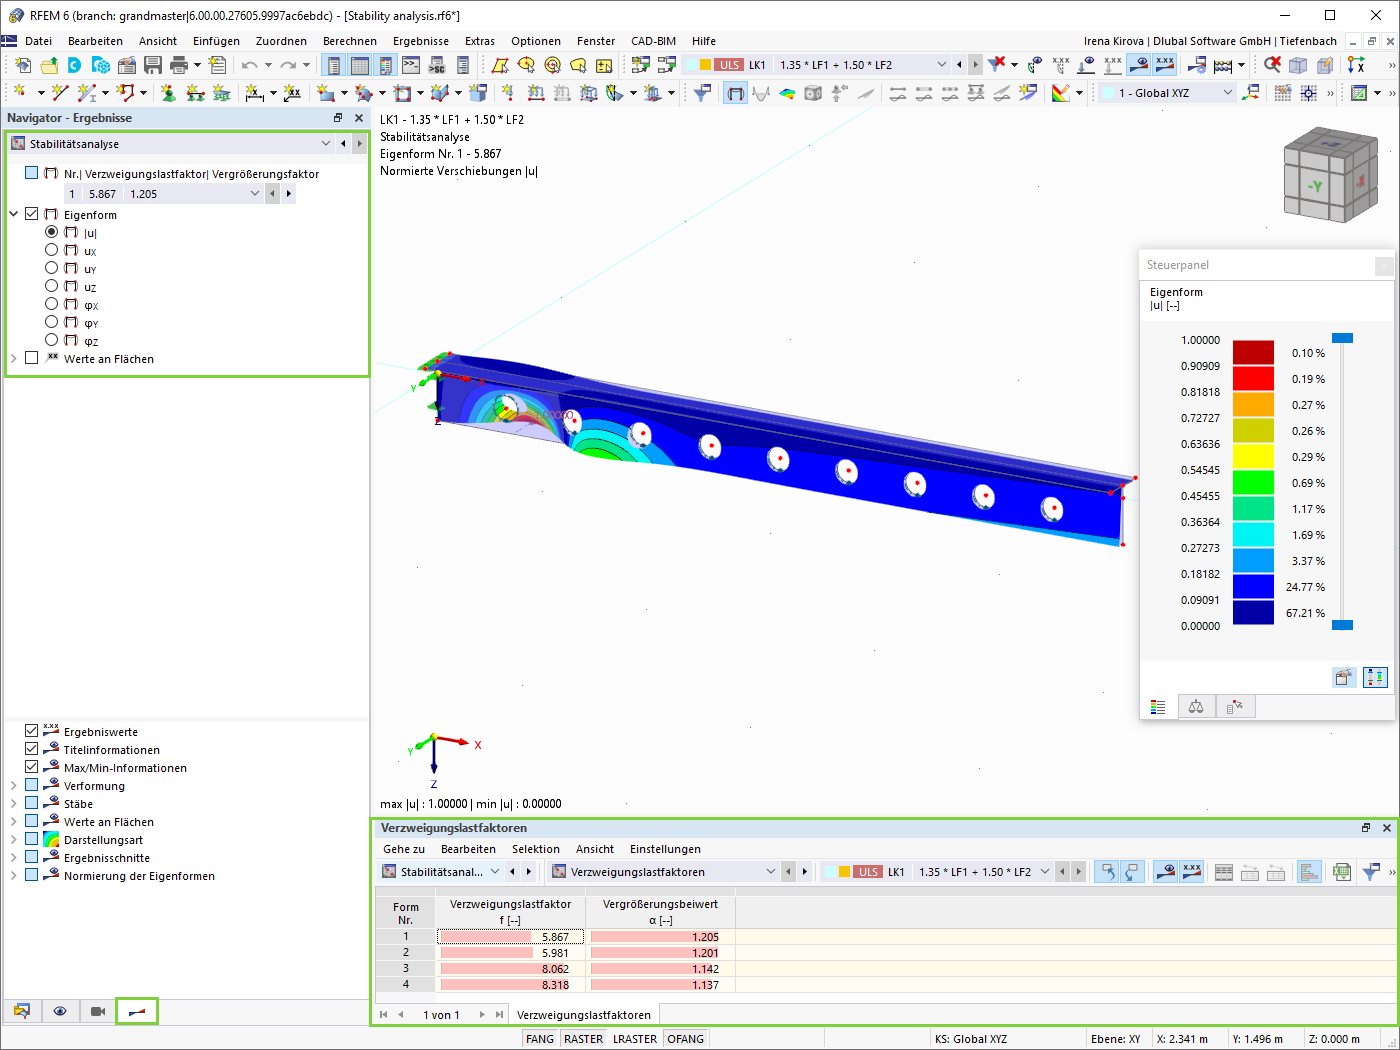Toggle the Titelinformationen checkbox
Viewport: 1400px width, 1050px height.
tap(32, 749)
